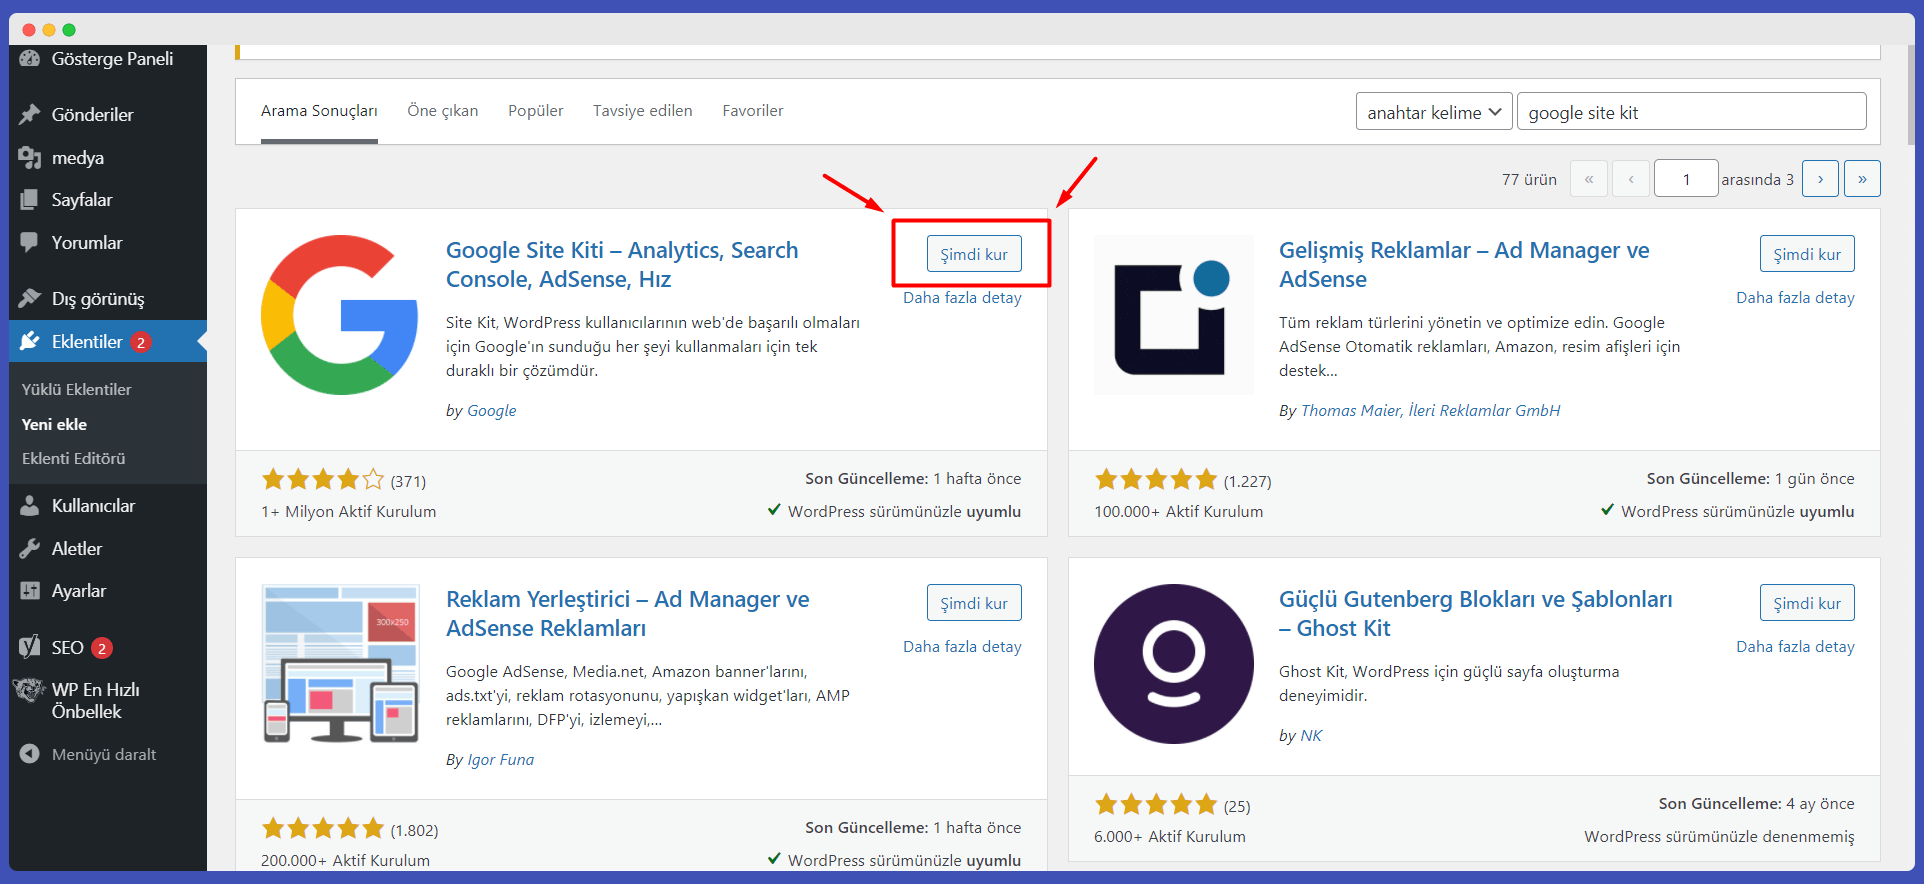
Task: Install Google Site Kiti with Şimdi kur
Action: (974, 254)
